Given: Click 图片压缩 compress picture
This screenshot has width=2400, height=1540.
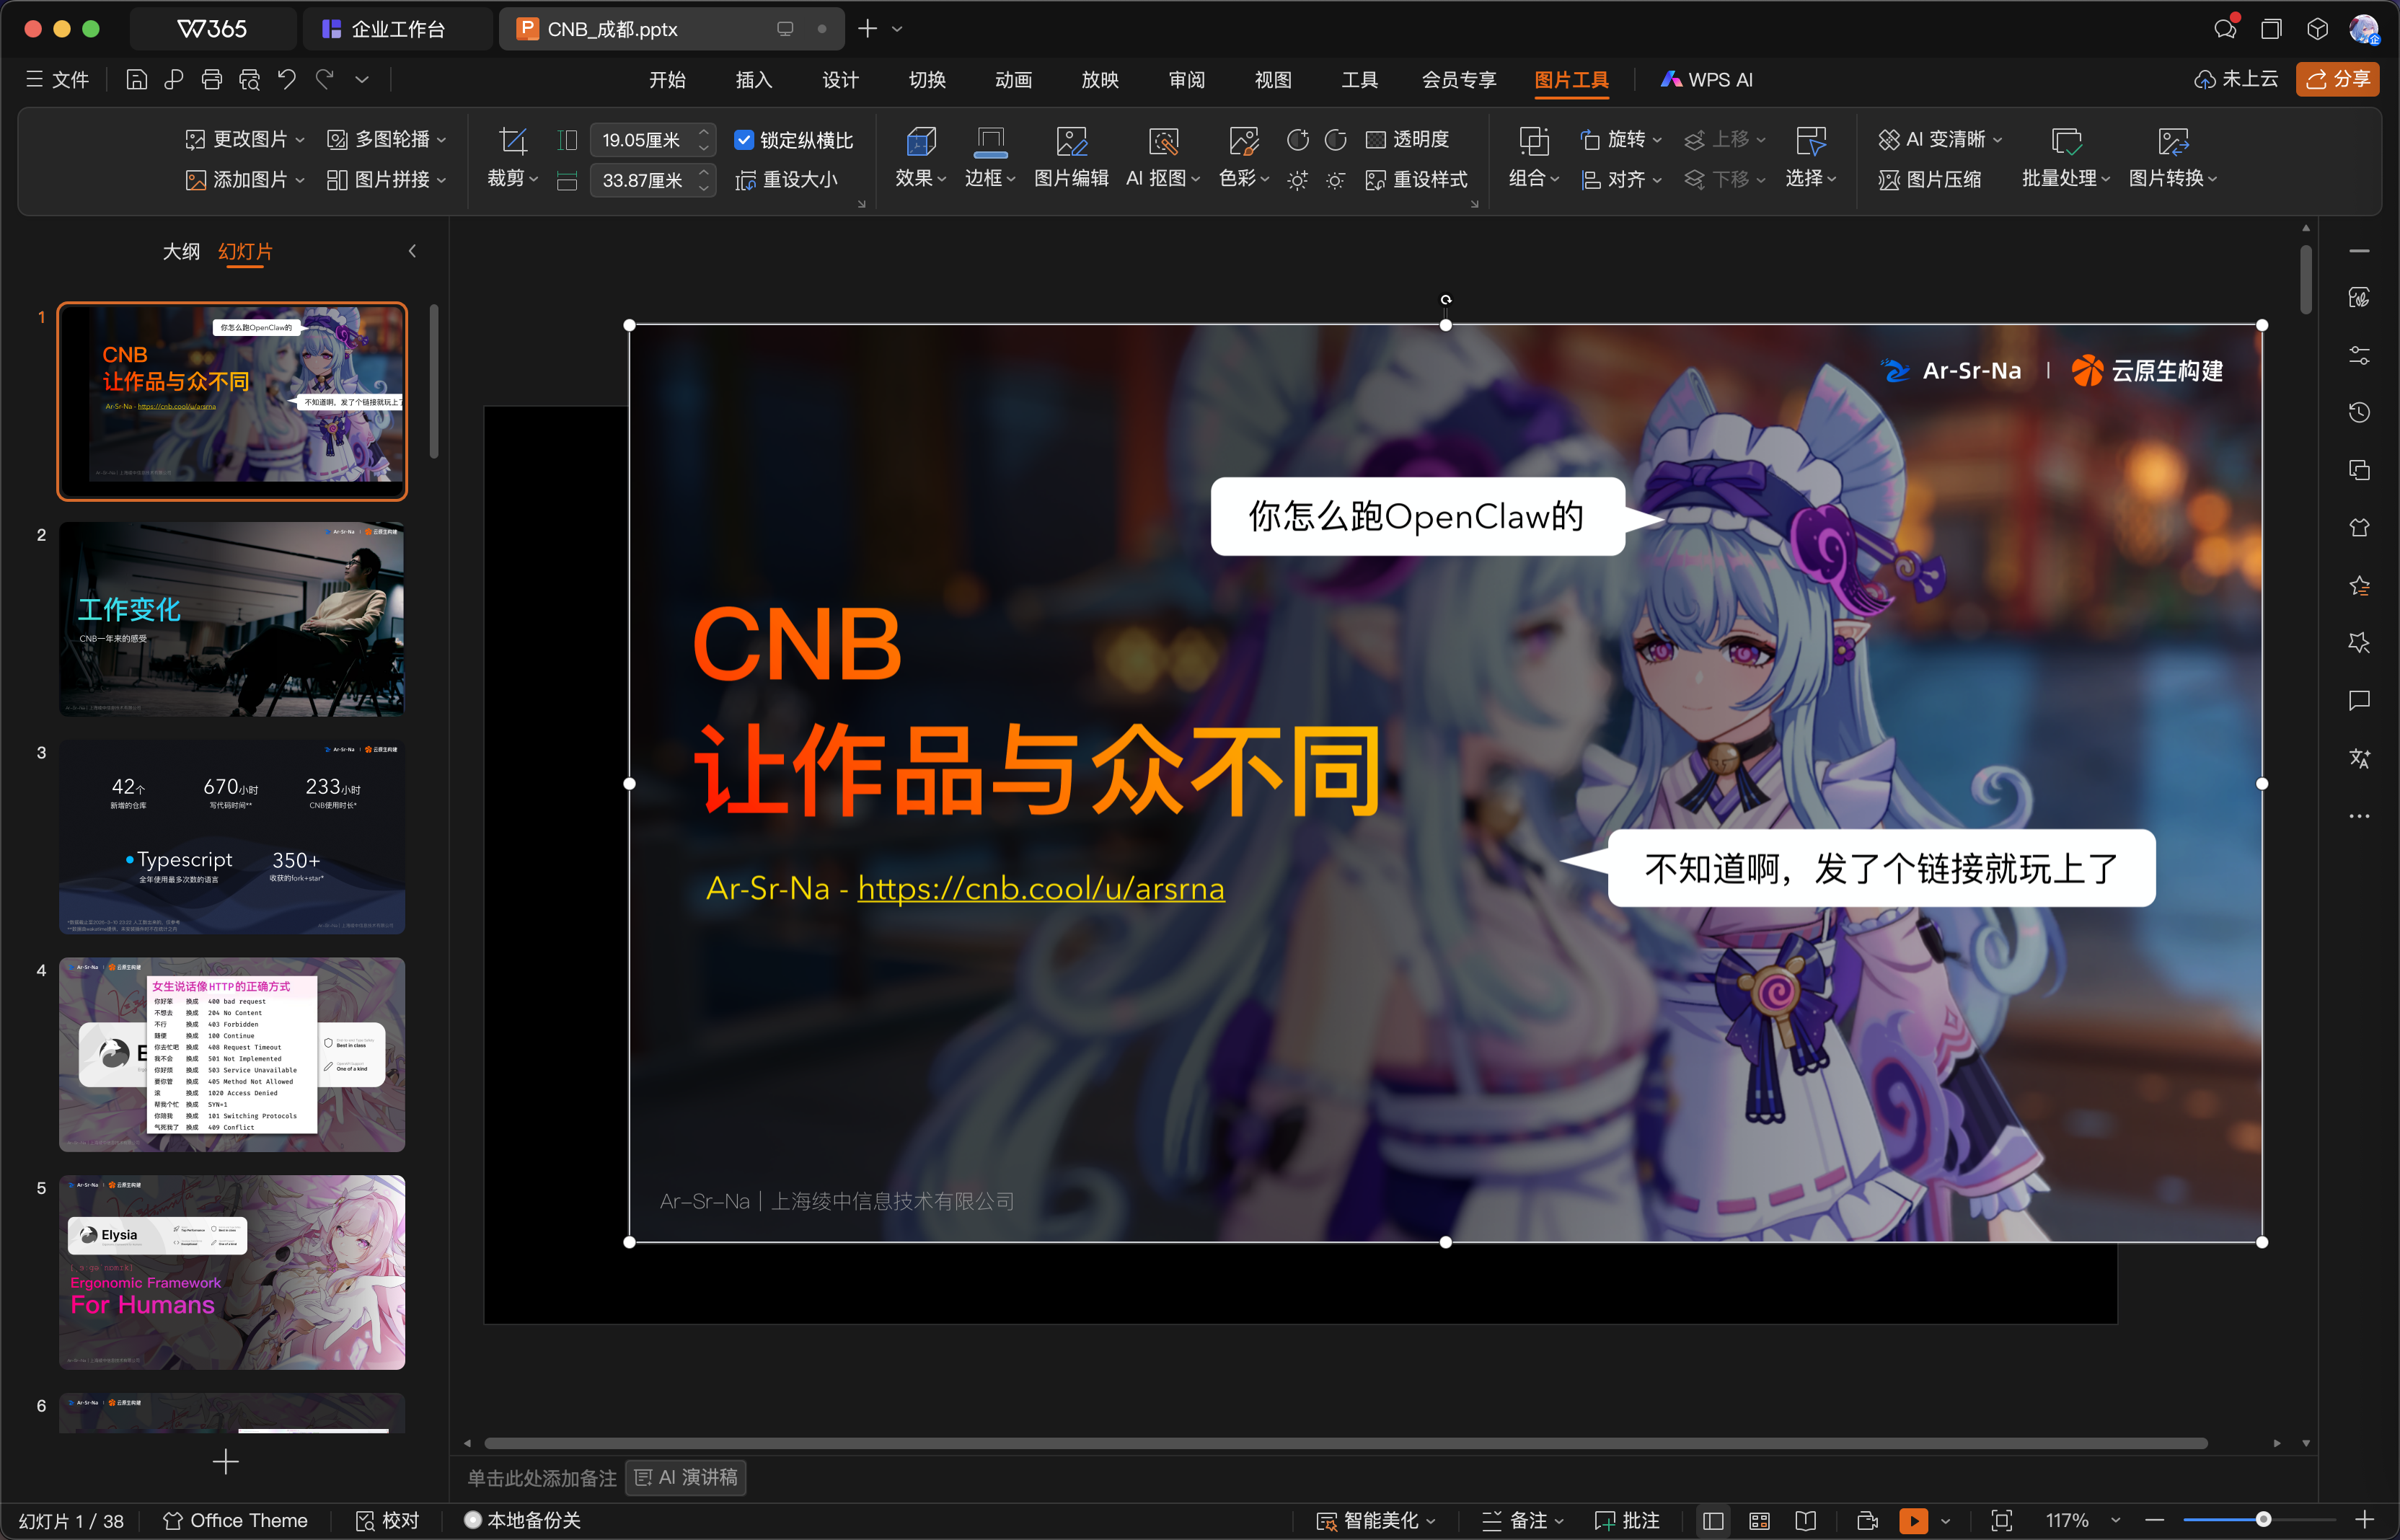Looking at the screenshot, I should click(1930, 180).
